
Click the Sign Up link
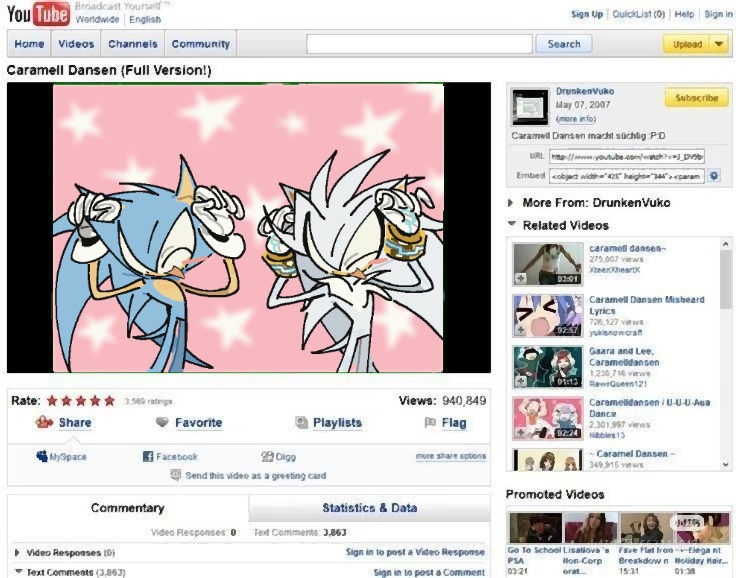(587, 14)
